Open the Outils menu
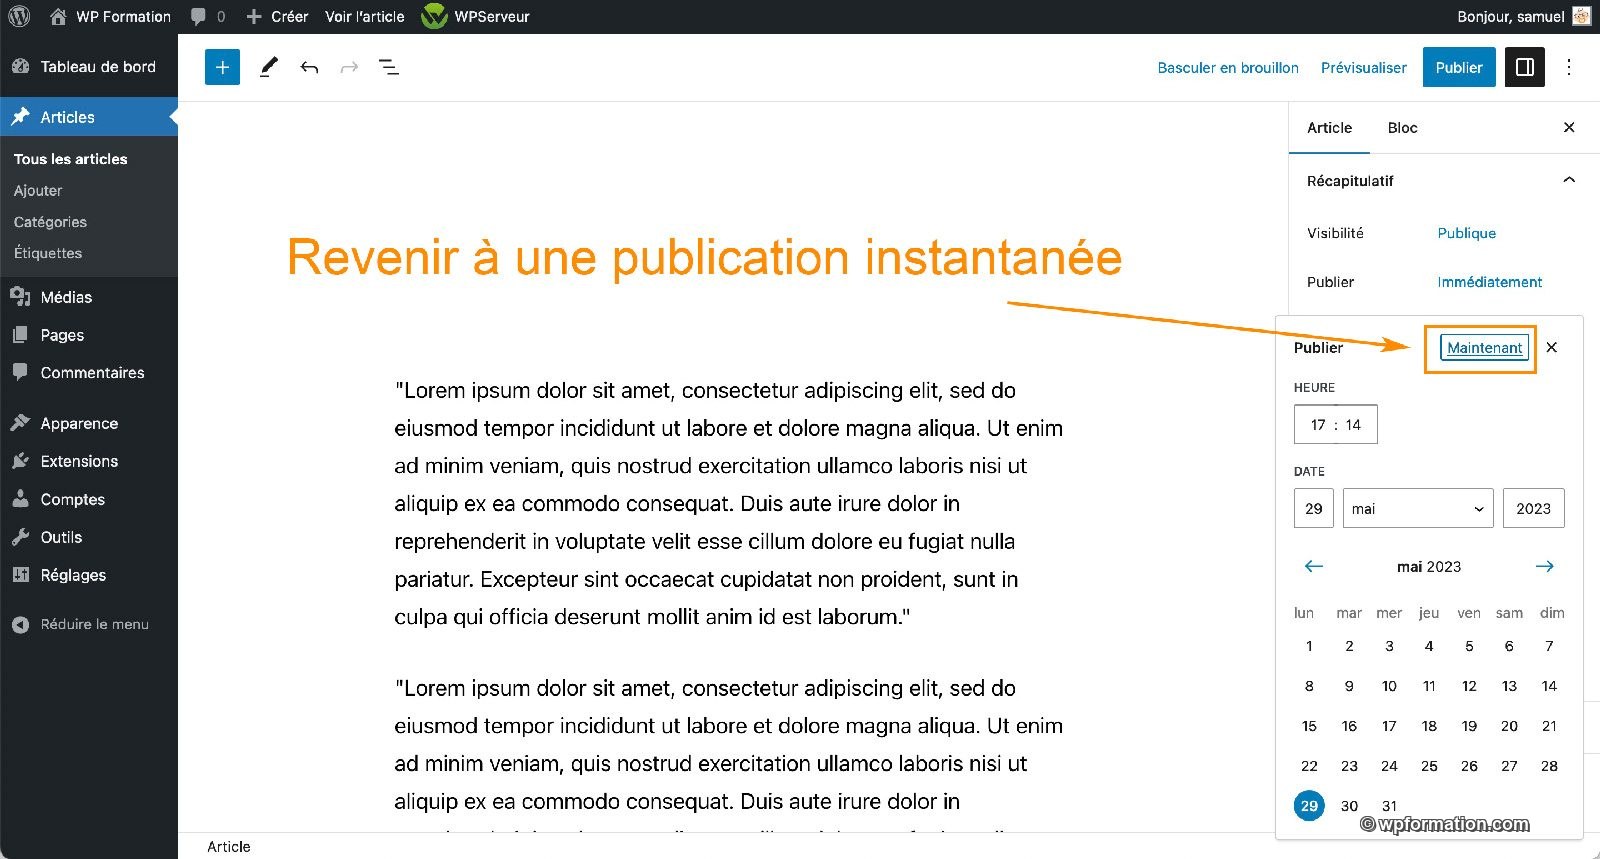 pos(89,537)
